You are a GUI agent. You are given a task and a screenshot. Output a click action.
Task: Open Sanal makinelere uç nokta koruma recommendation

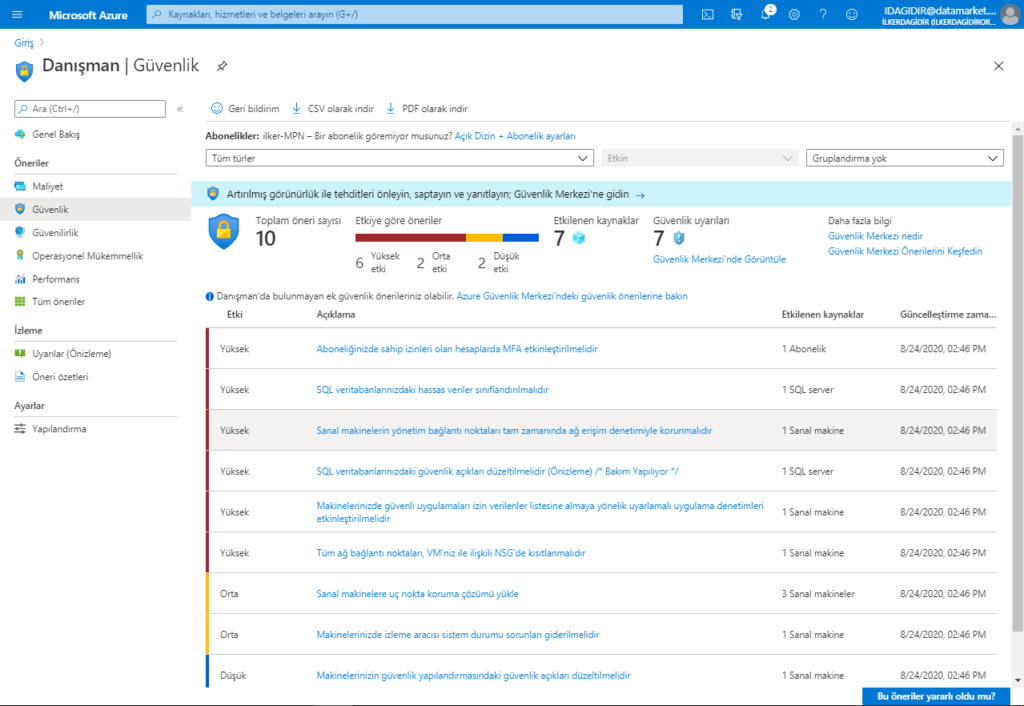[417, 594]
